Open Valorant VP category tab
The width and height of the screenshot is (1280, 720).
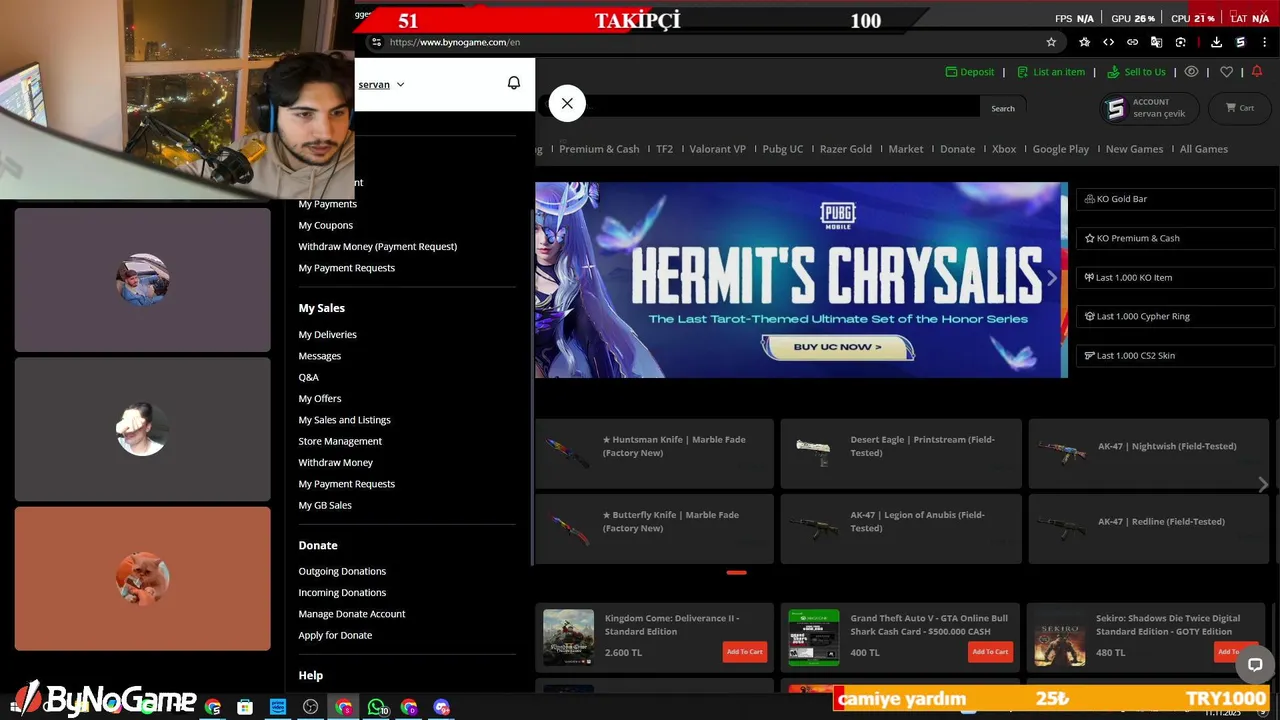pos(717,149)
